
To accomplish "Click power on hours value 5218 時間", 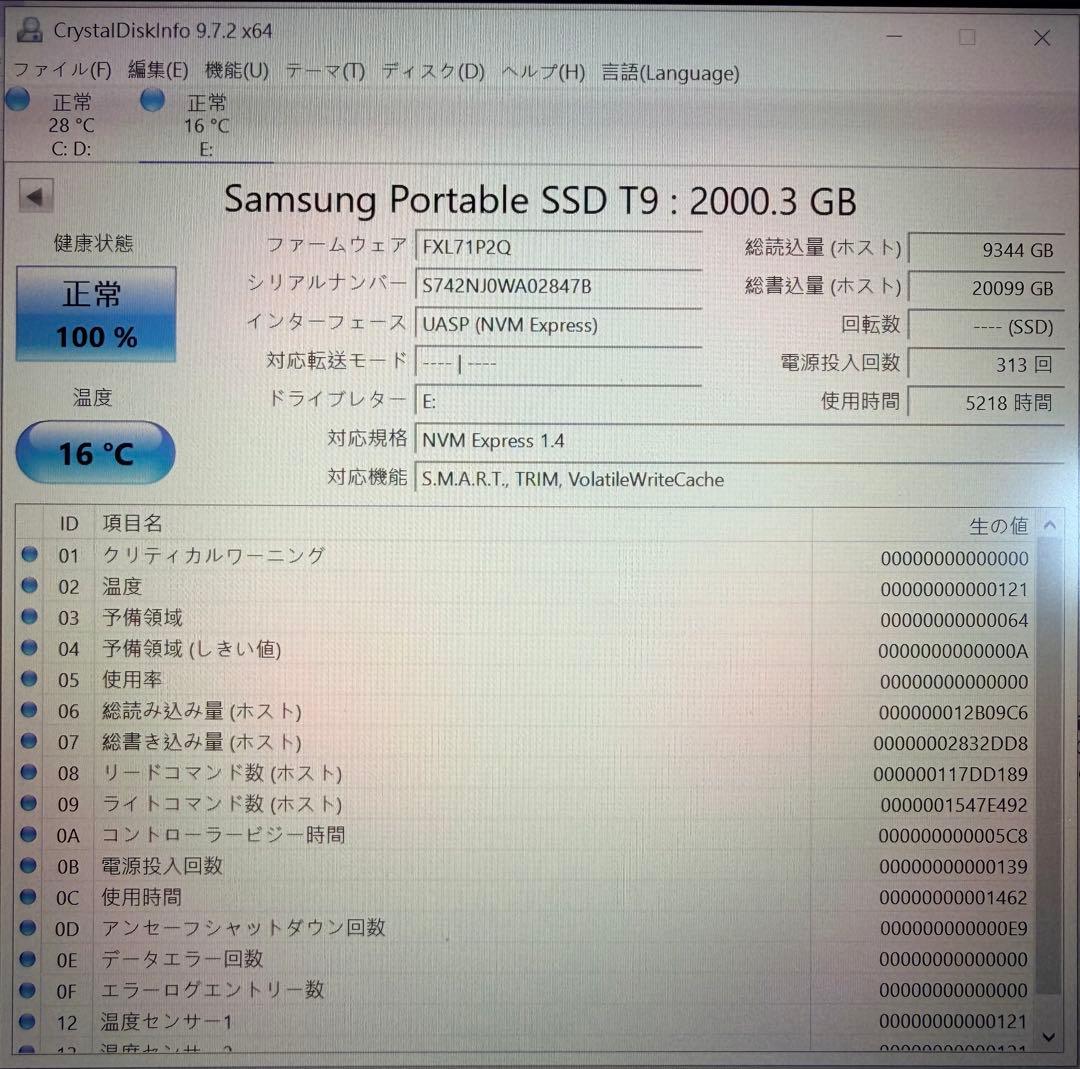I will tap(986, 402).
